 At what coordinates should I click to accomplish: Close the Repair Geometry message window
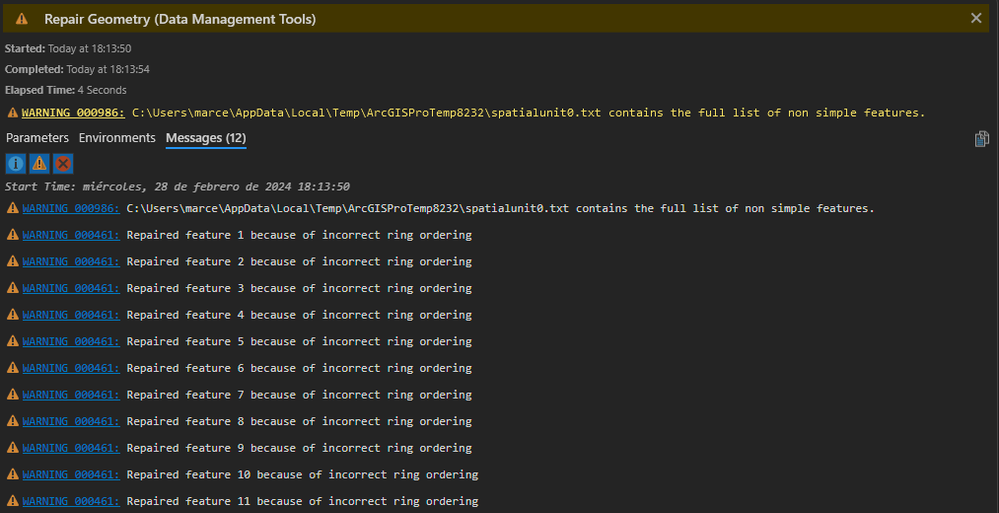pos(976,18)
